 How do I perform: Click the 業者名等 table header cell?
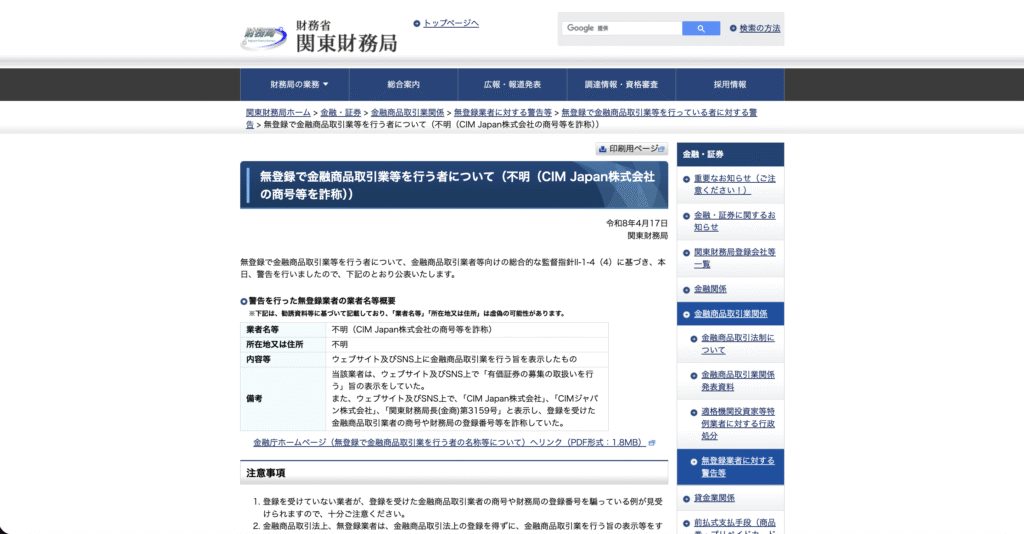(x=283, y=330)
